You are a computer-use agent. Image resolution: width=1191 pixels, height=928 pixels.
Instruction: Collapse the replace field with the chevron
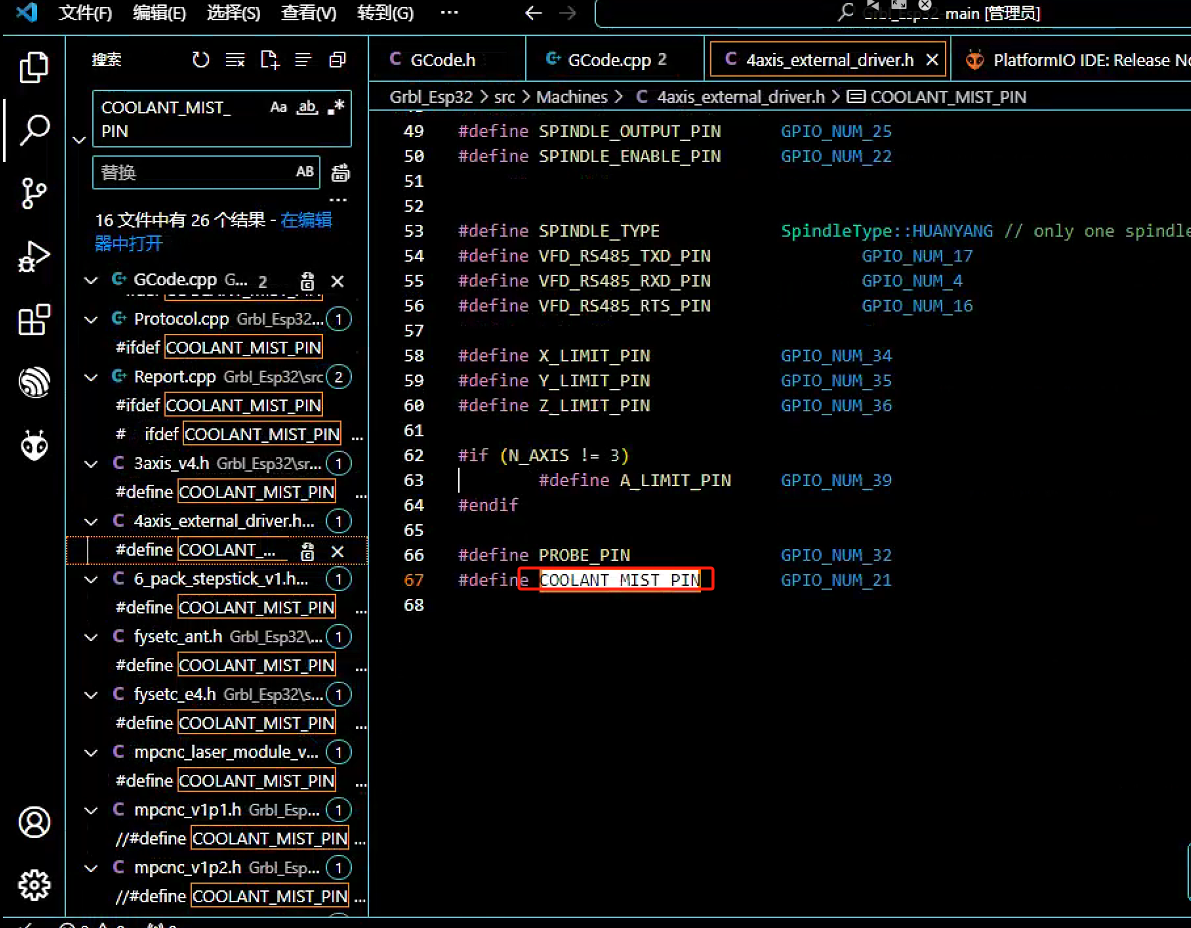coord(79,139)
